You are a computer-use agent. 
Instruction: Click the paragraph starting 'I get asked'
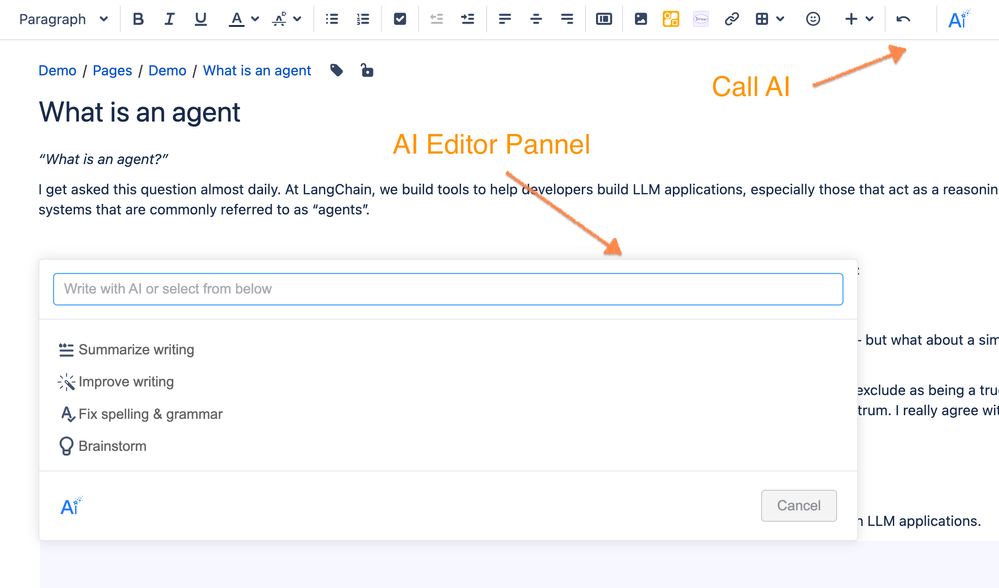coord(519,199)
